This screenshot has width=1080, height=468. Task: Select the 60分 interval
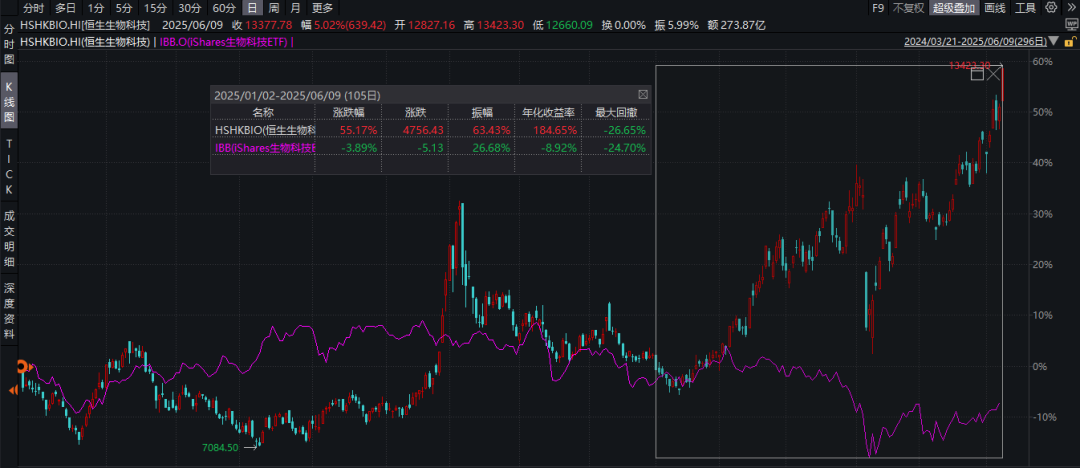click(223, 8)
